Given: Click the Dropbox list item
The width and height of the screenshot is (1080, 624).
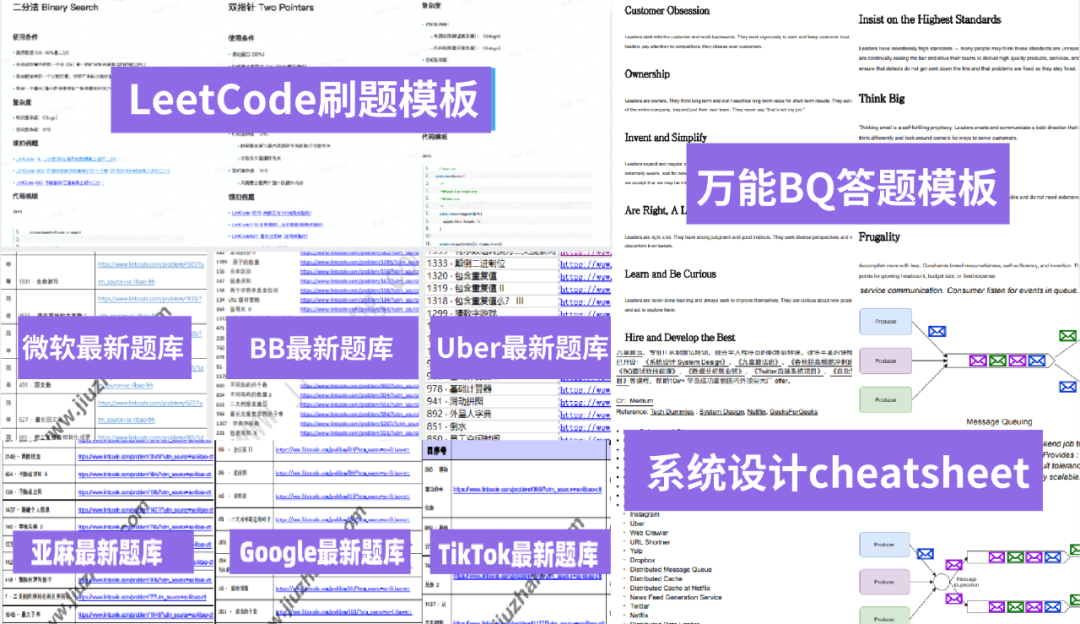Looking at the screenshot, I should [x=643, y=561].
